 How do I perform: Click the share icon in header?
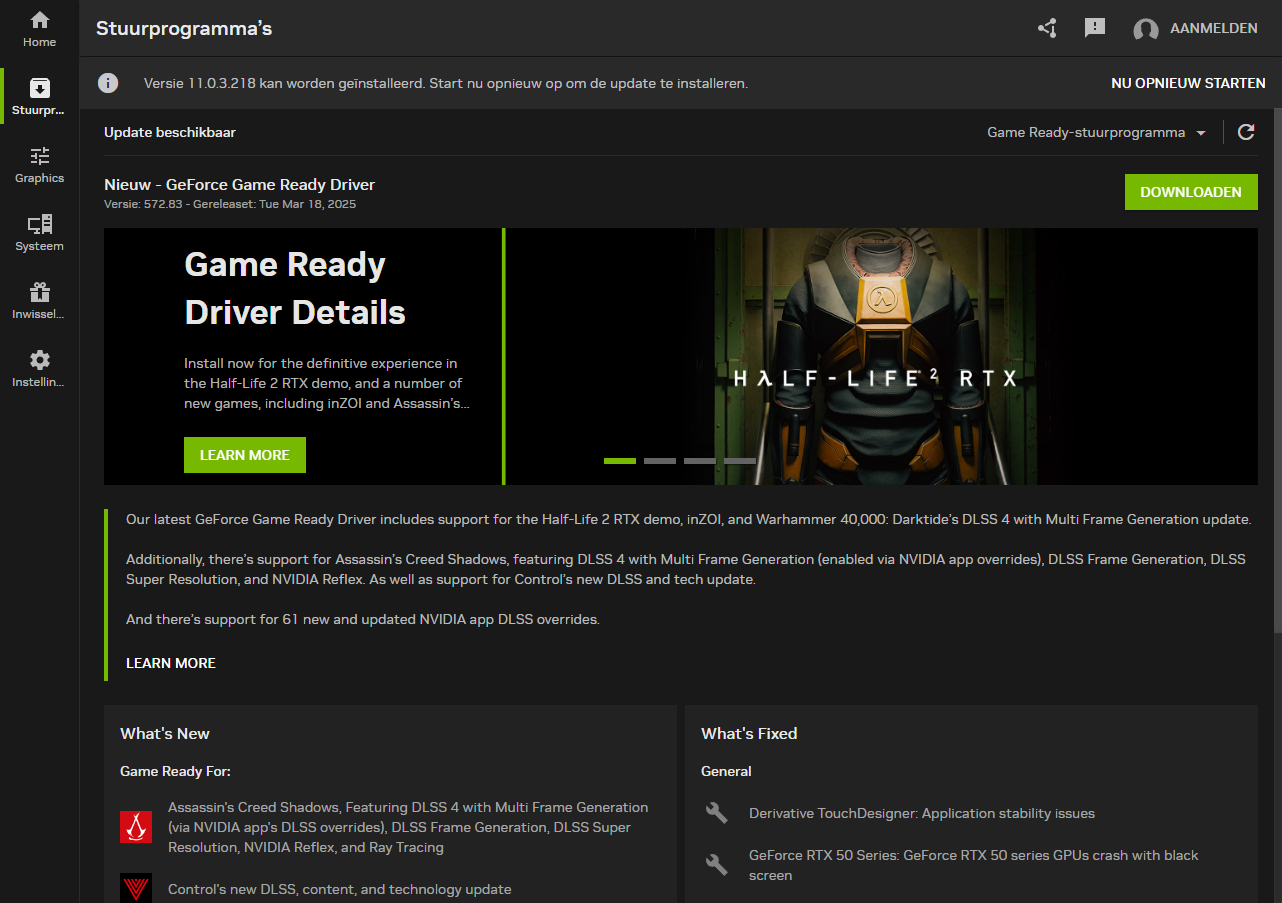pos(1047,28)
